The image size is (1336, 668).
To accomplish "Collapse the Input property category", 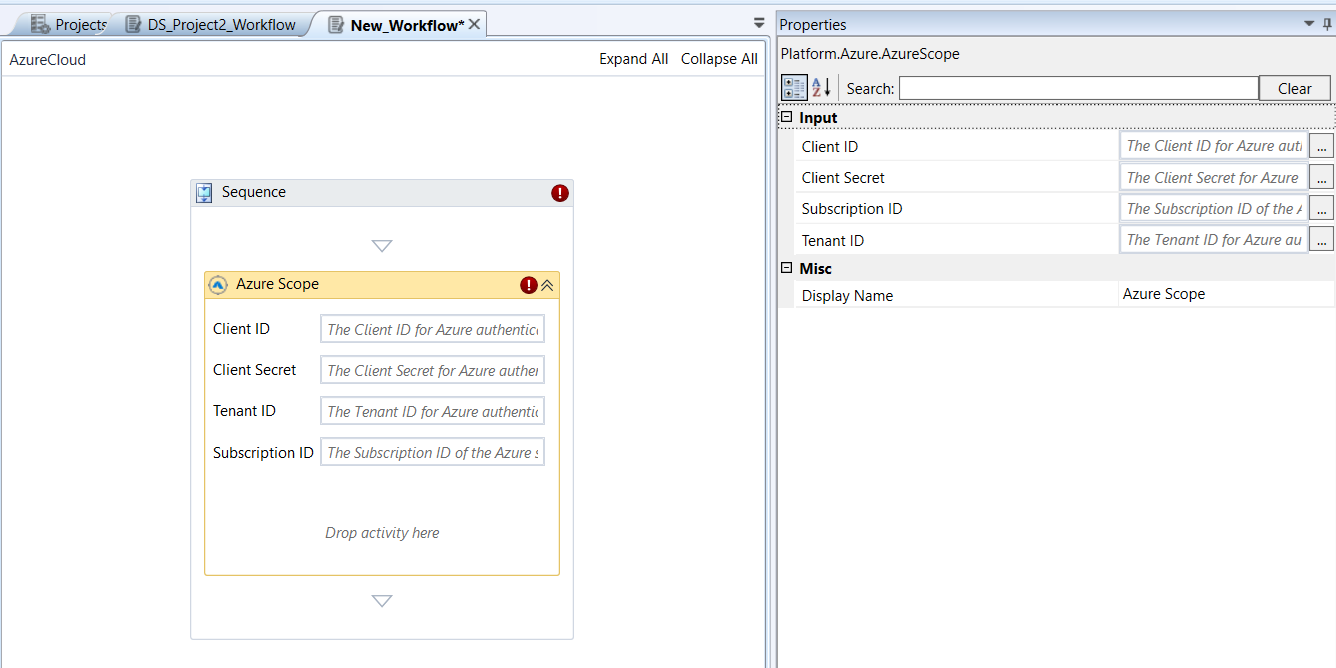I will click(786, 117).
